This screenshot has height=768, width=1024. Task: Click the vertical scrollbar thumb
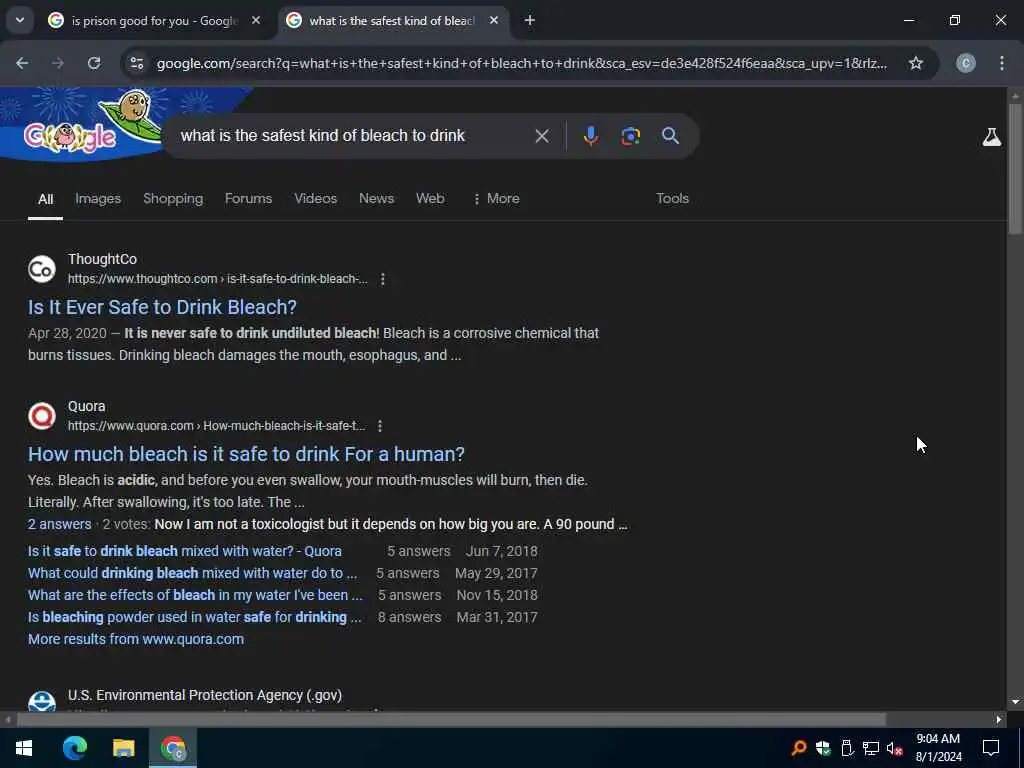1015,168
